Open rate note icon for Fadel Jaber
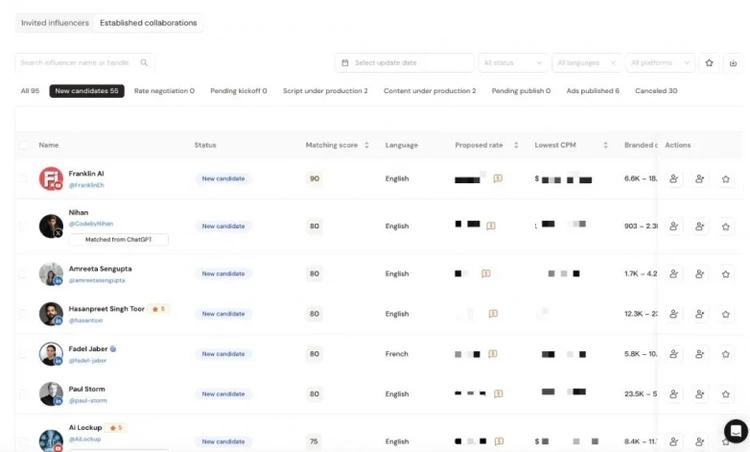Image resolution: width=750 pixels, height=452 pixels. click(x=493, y=354)
